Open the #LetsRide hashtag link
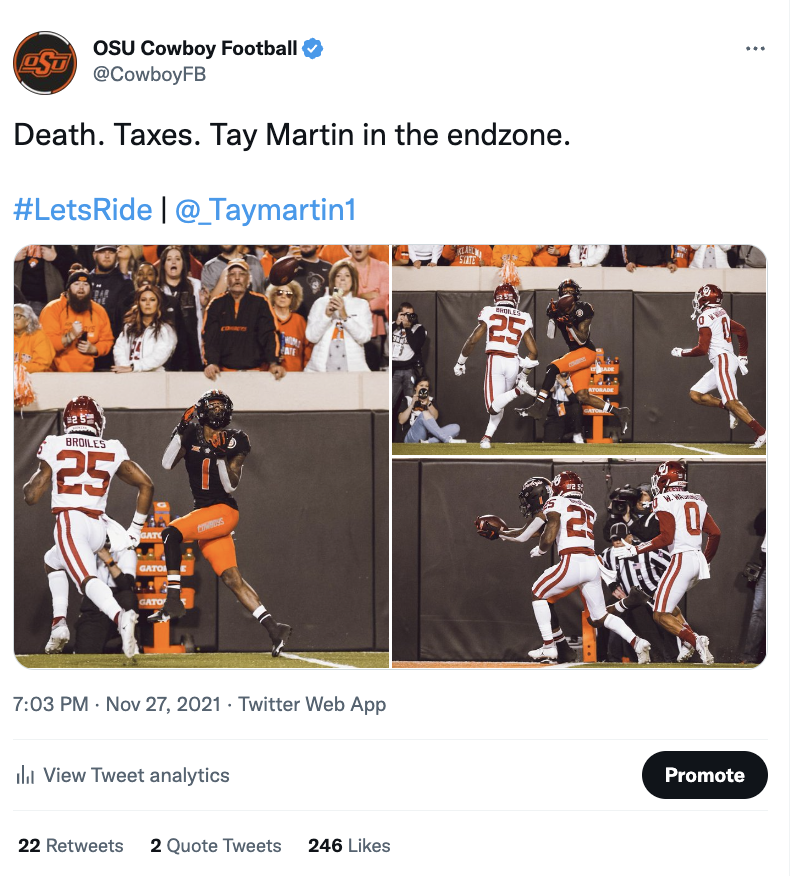Screen dimensions: 792x876 coord(83,210)
